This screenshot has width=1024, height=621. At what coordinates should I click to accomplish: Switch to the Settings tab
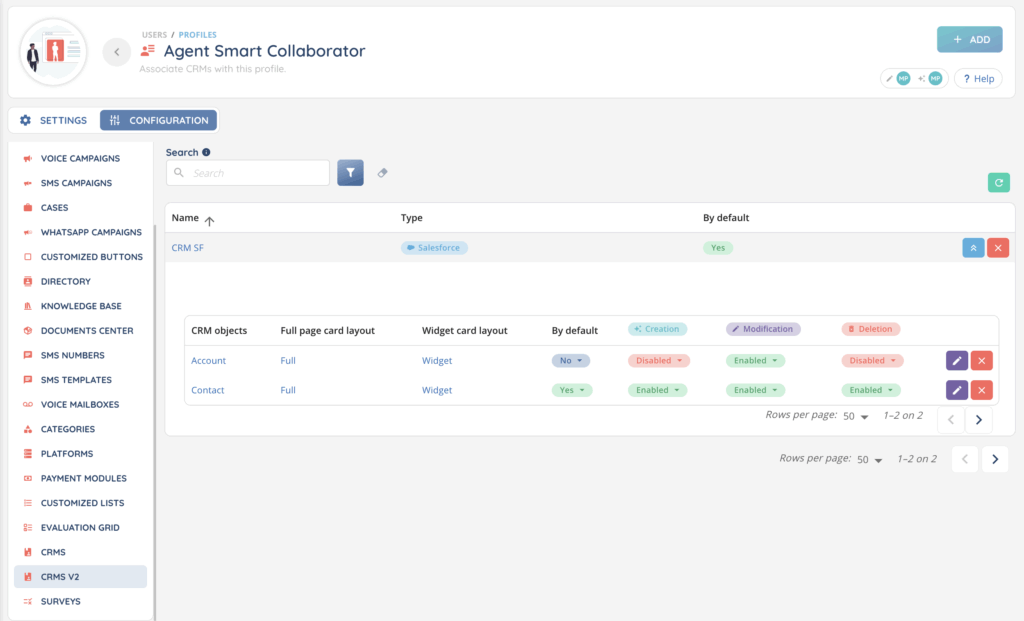(54, 120)
